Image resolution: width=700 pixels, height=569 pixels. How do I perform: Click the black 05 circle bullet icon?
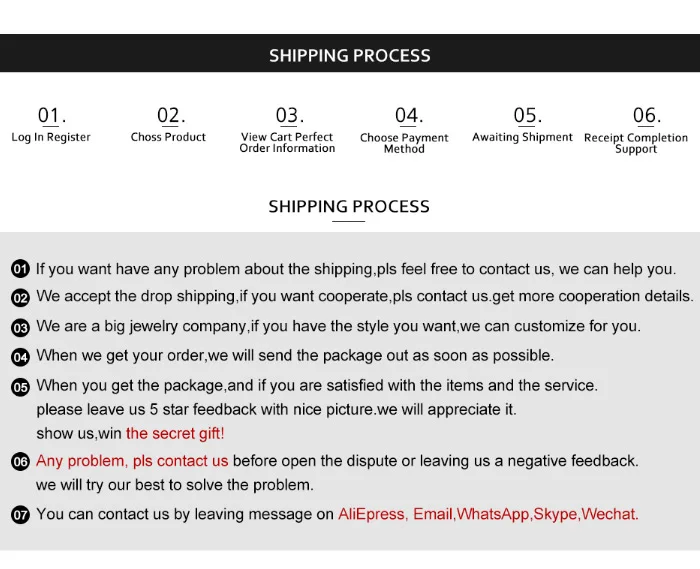(20, 387)
